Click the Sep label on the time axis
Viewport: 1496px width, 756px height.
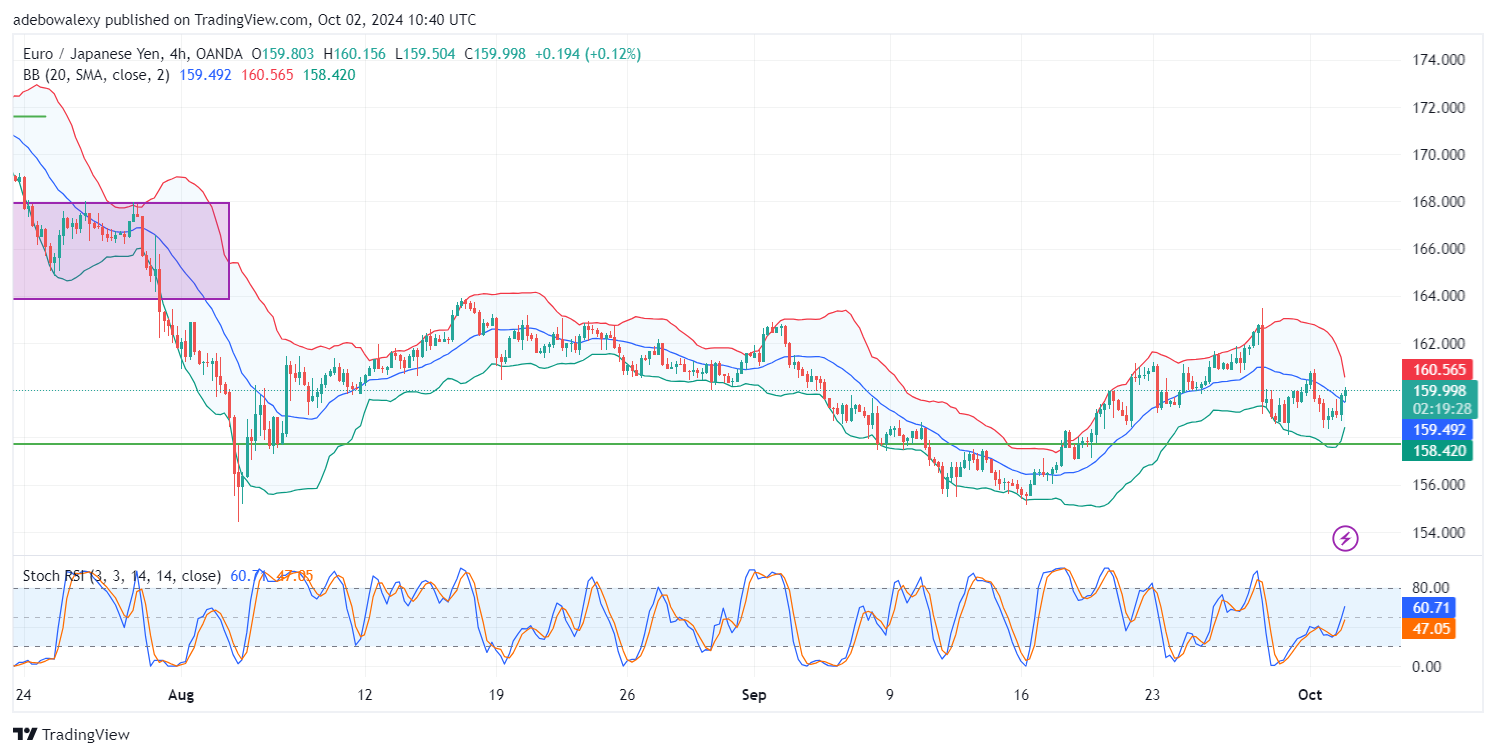pyautogui.click(x=753, y=694)
